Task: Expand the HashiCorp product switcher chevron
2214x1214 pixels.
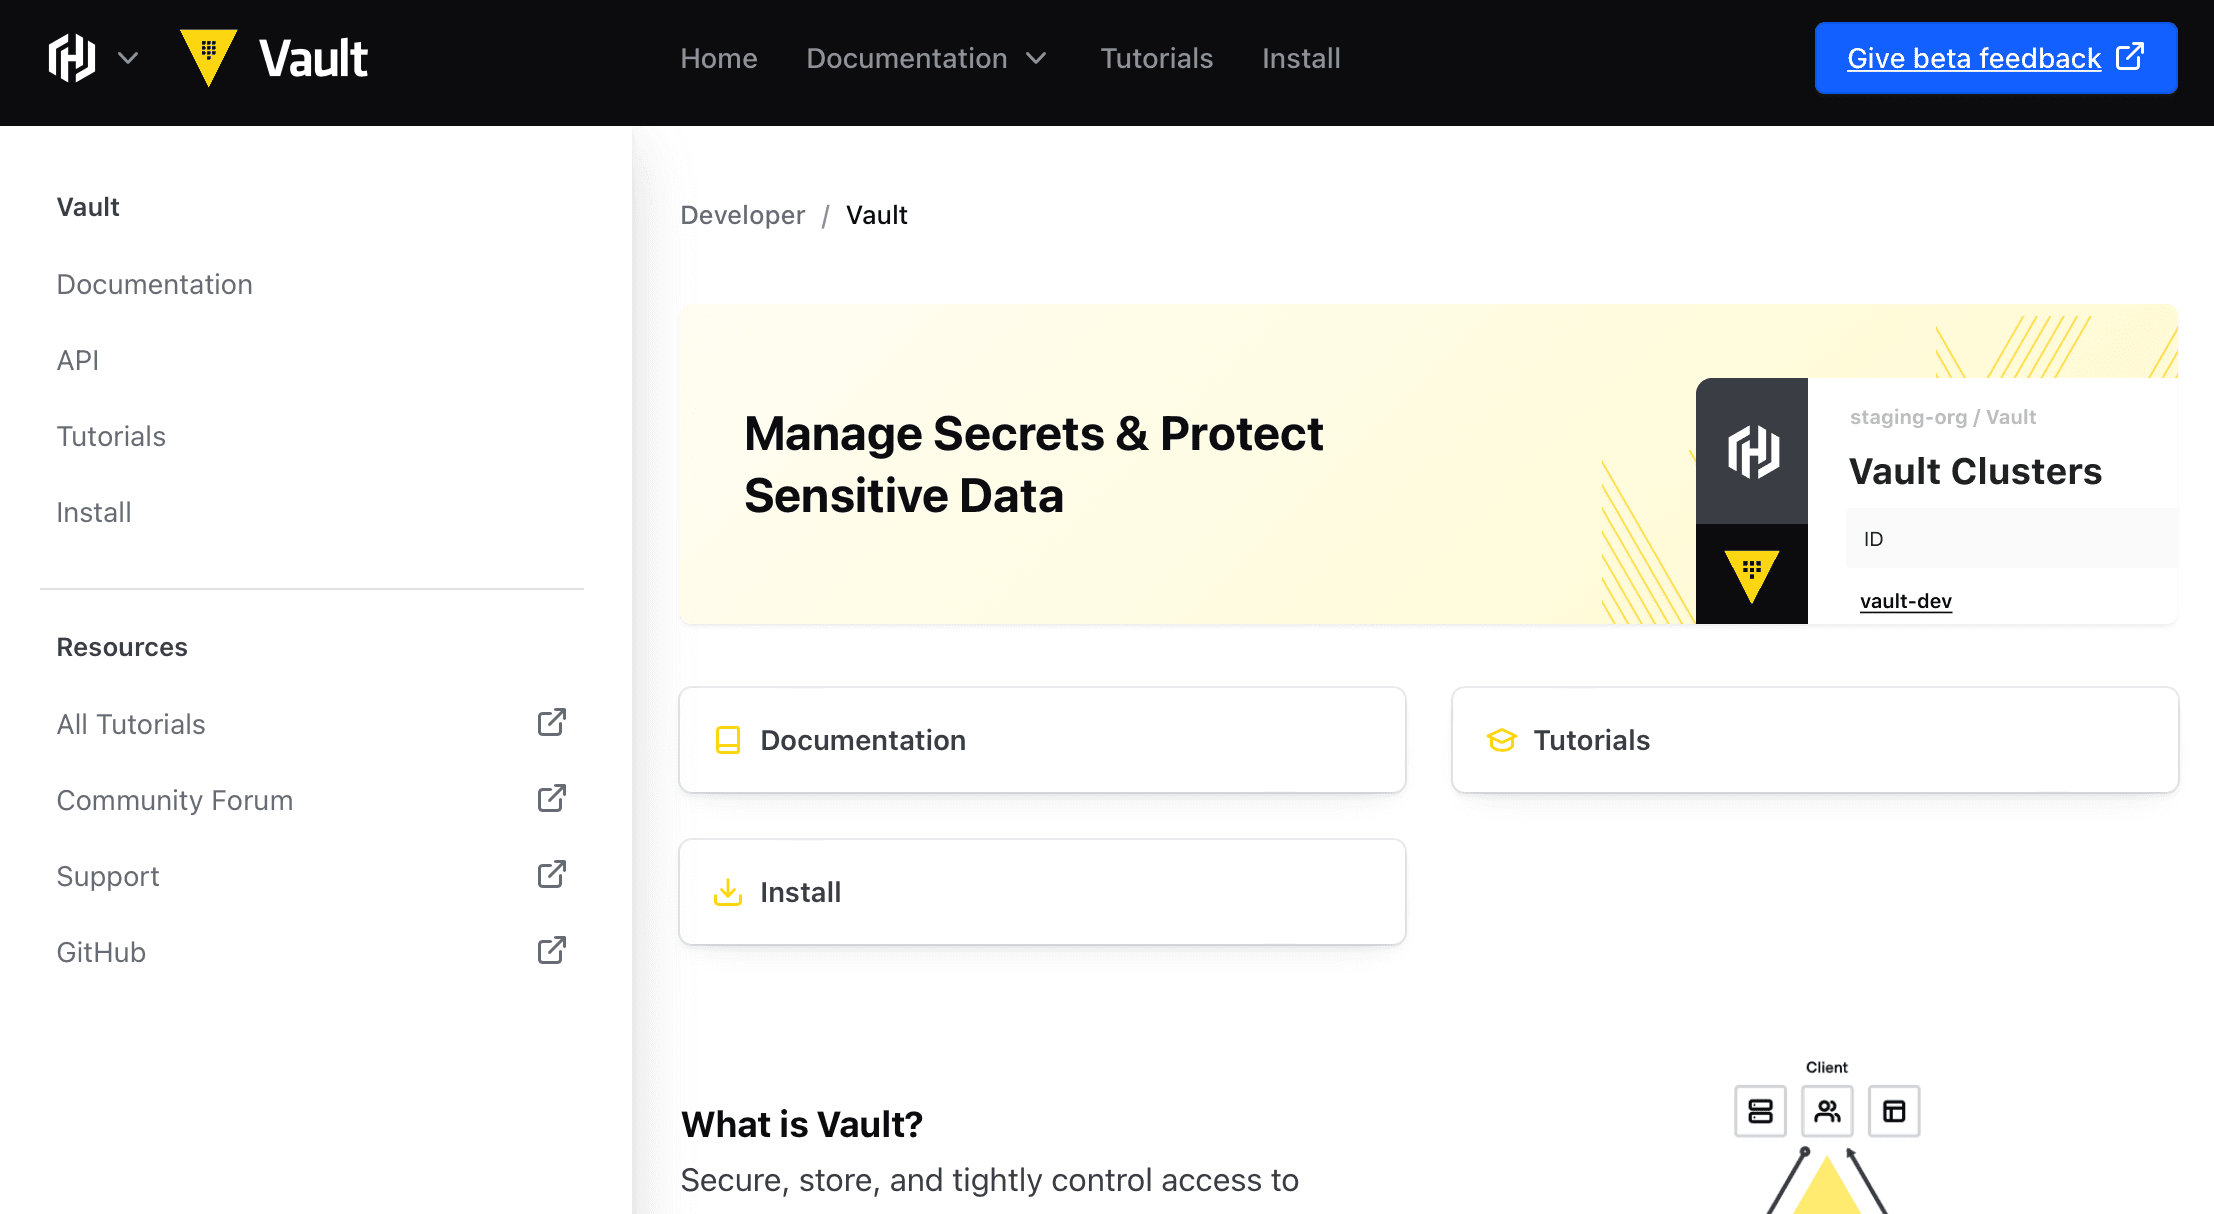Action: click(128, 58)
